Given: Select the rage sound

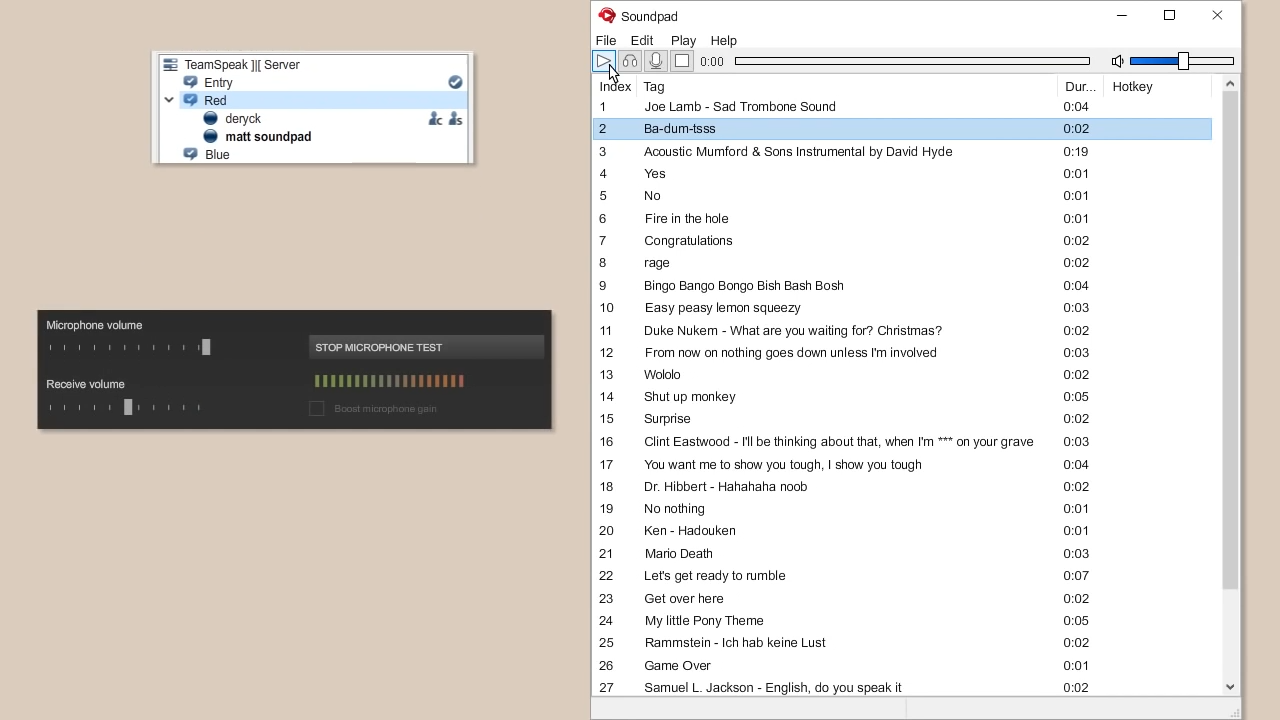Looking at the screenshot, I should pos(902,263).
